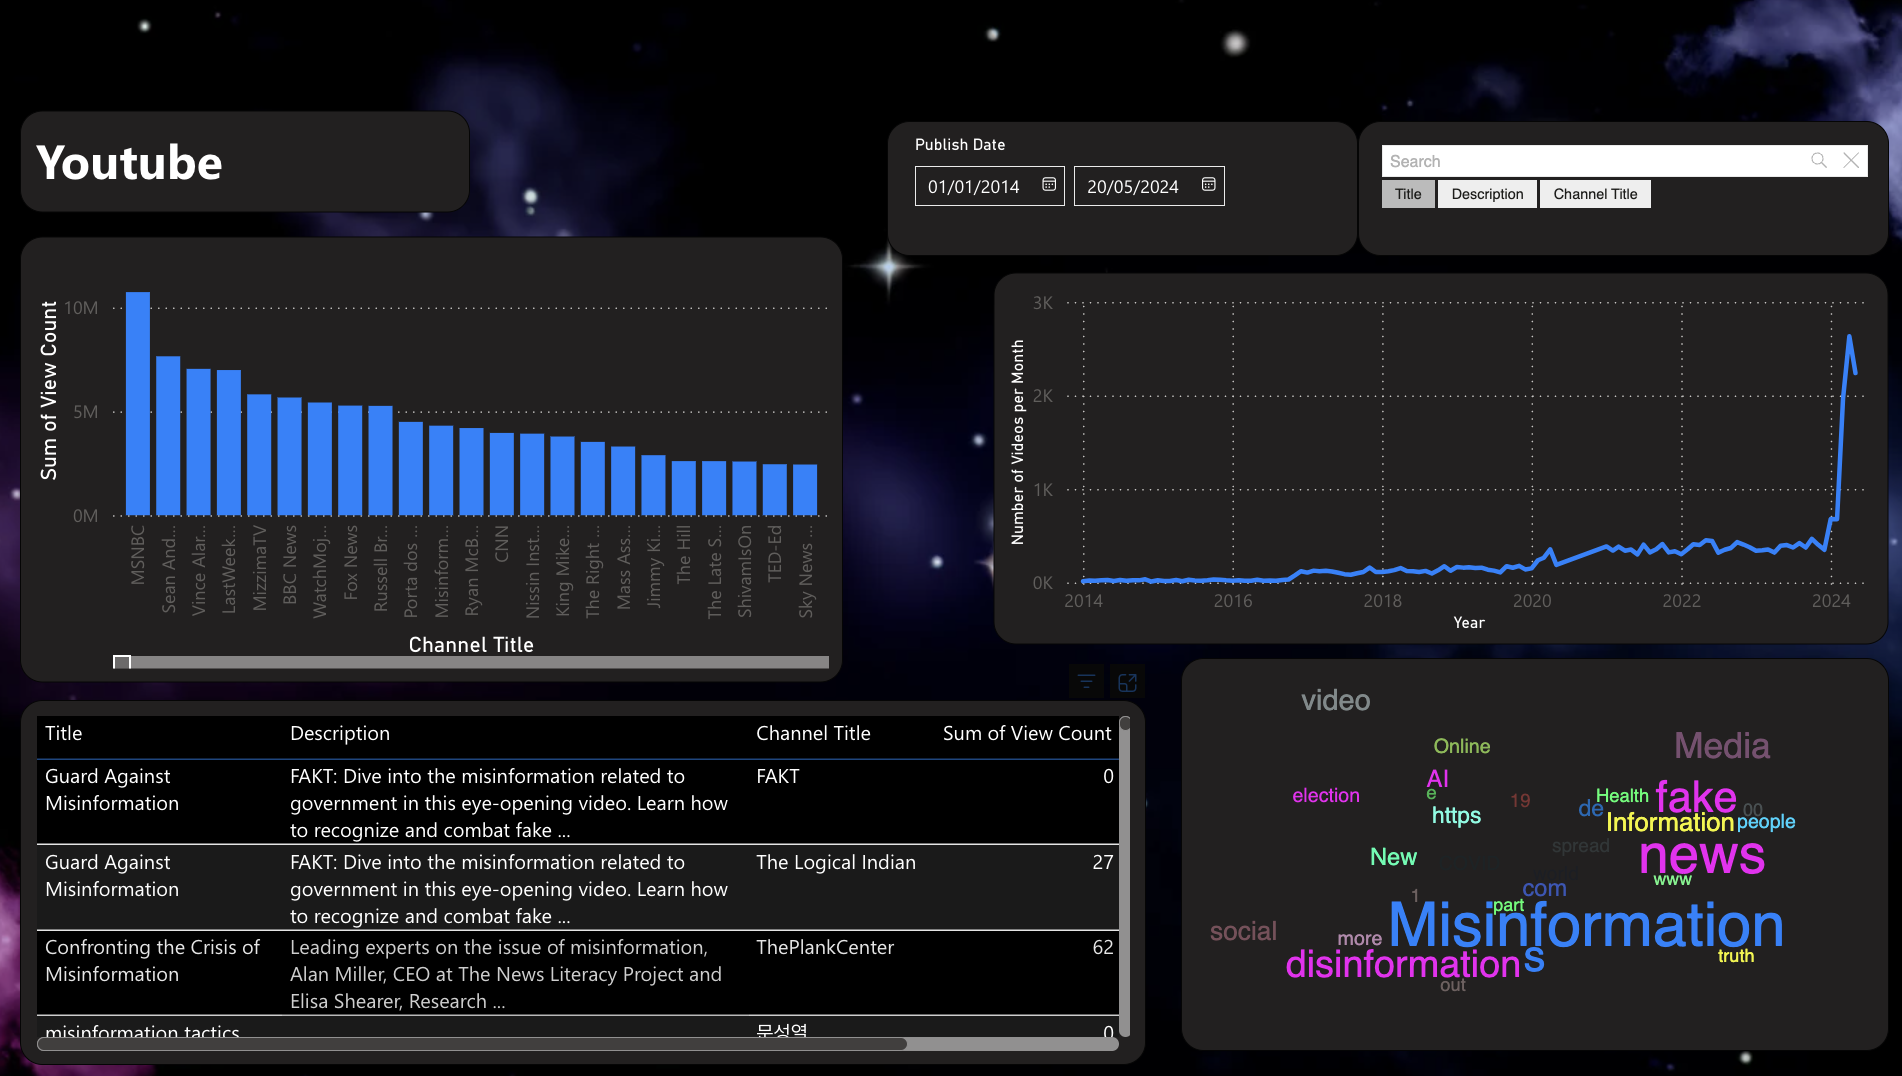Click the bar chart horizontal zoom slider handle
This screenshot has width=1902, height=1076.
coord(122,662)
